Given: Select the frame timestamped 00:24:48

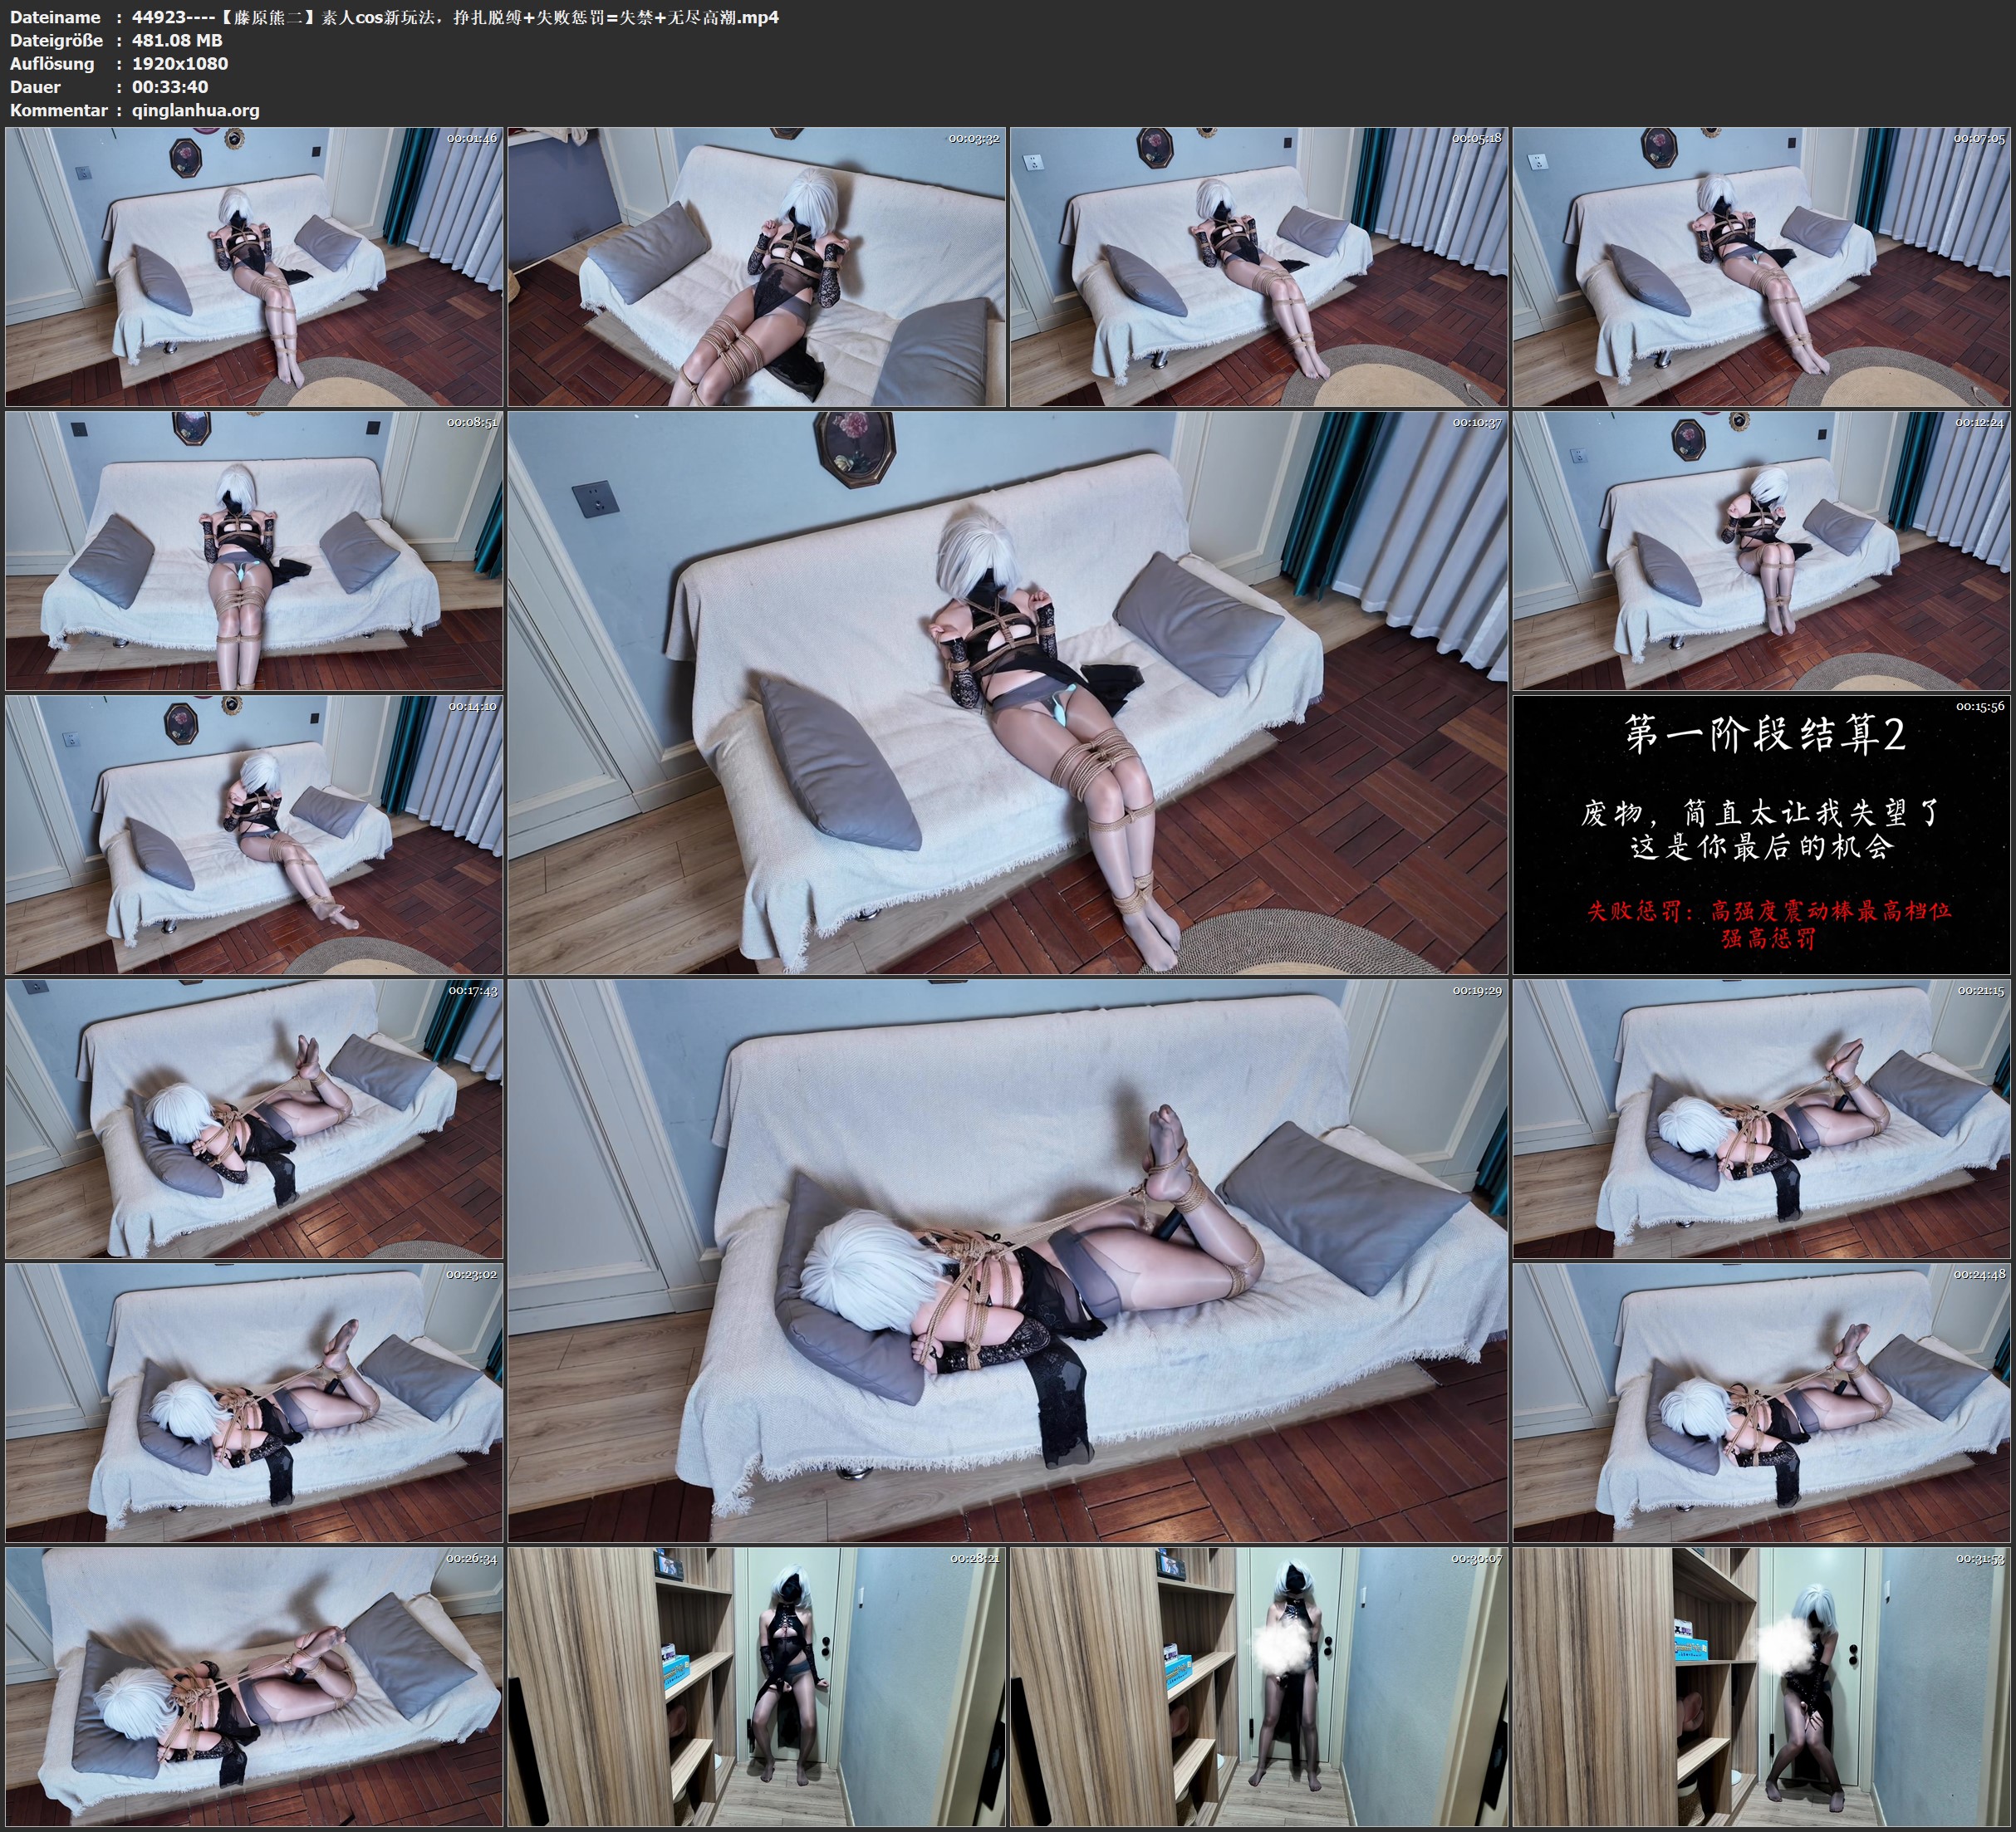Looking at the screenshot, I should 1761,1402.
